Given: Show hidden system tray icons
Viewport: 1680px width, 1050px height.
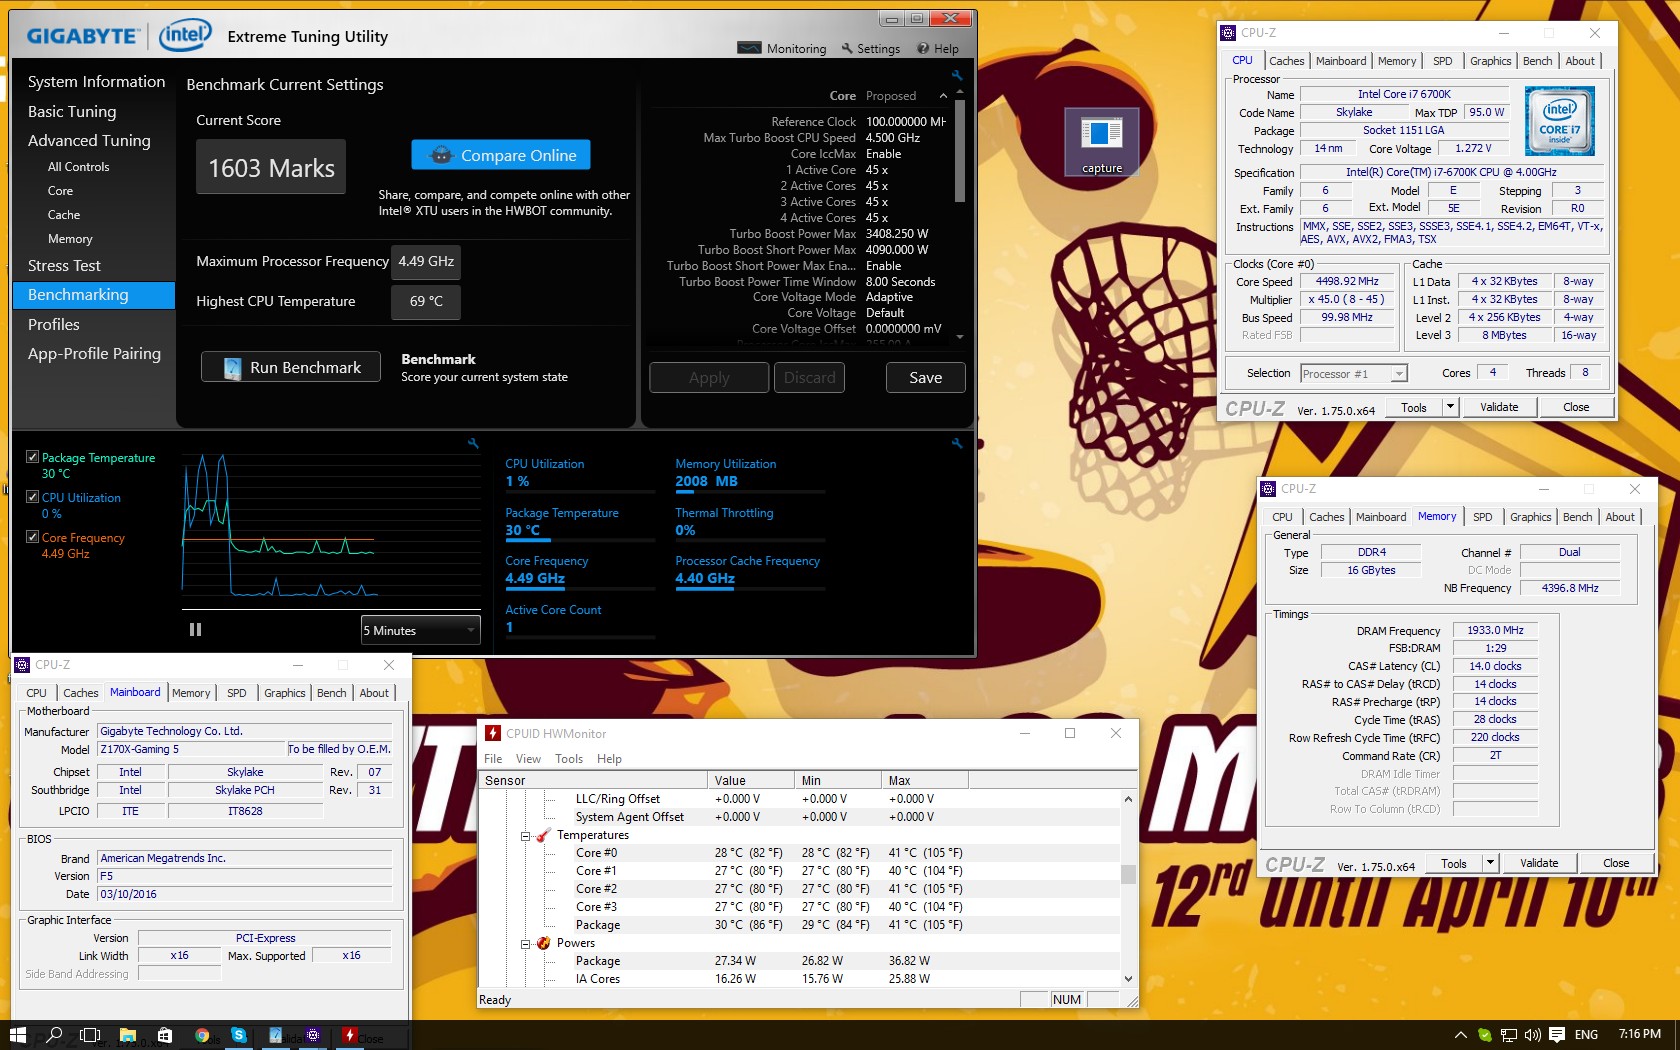Looking at the screenshot, I should tap(1460, 1035).
